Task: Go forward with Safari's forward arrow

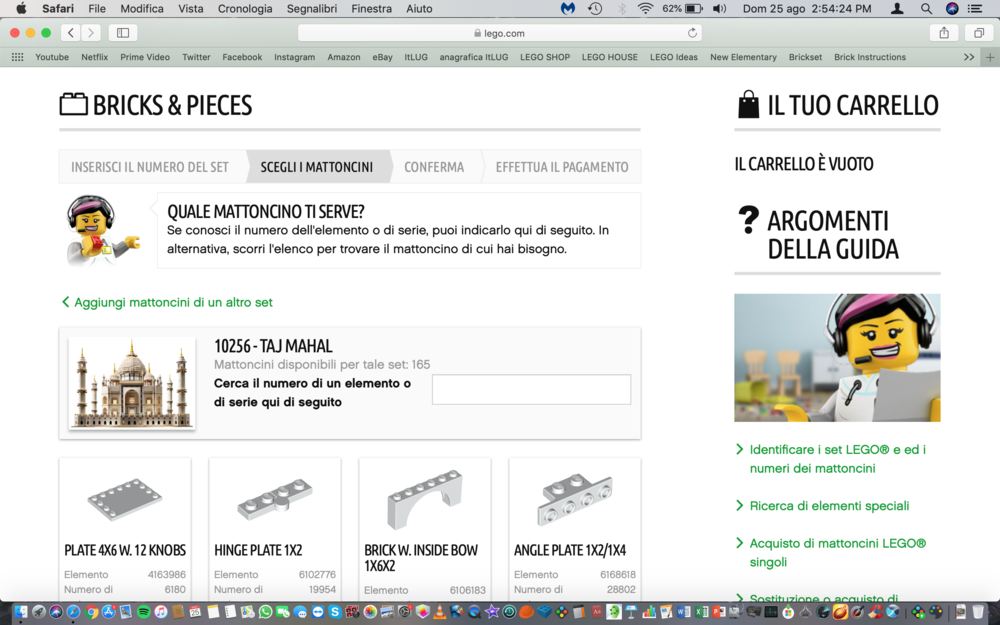Action: tap(91, 33)
